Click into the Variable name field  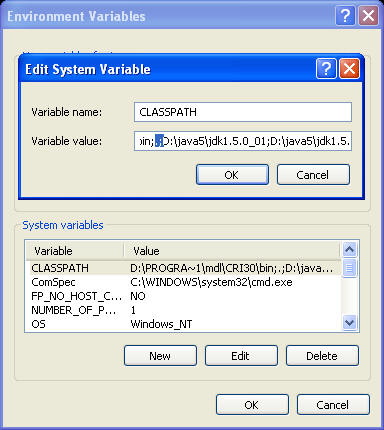[243, 112]
